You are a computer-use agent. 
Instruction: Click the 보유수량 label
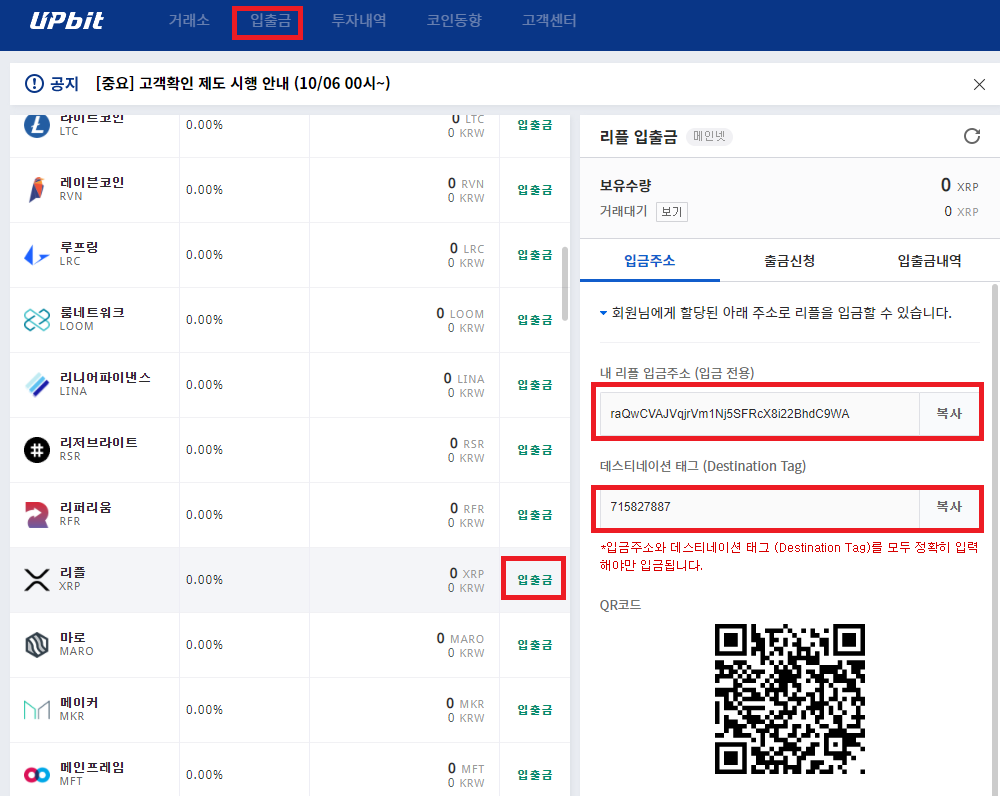coord(625,186)
